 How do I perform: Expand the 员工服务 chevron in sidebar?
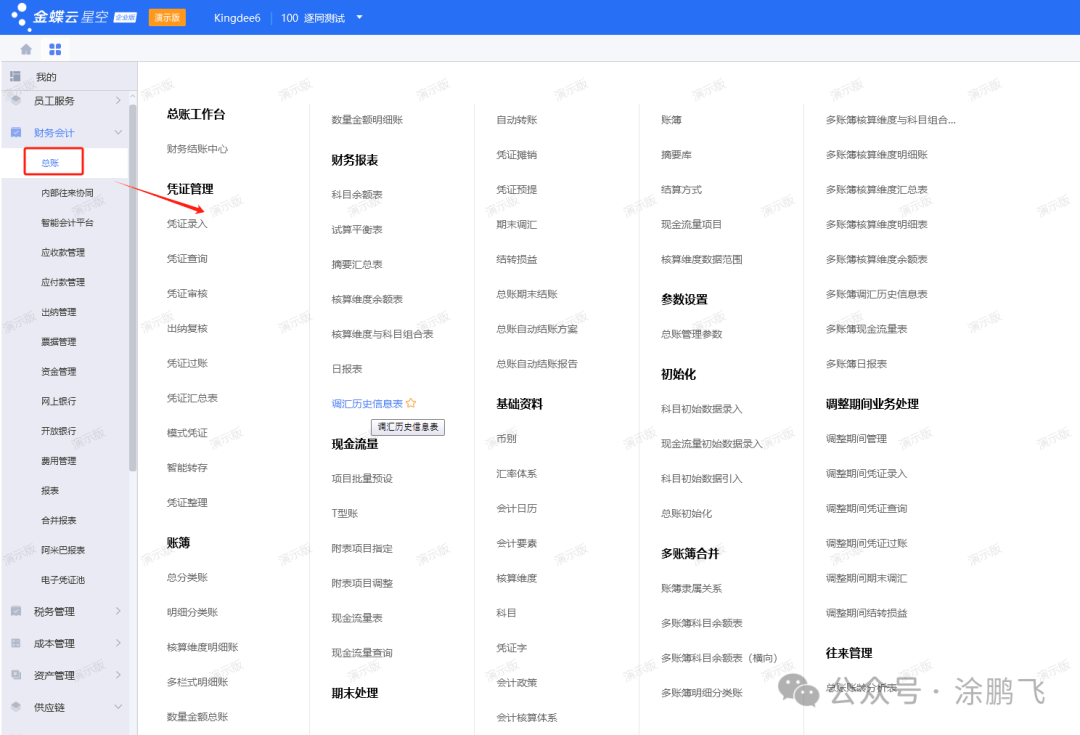118,100
